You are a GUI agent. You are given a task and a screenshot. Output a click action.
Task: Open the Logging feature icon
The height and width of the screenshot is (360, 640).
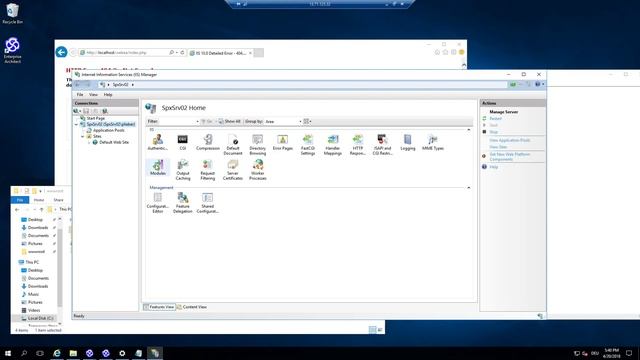407,142
